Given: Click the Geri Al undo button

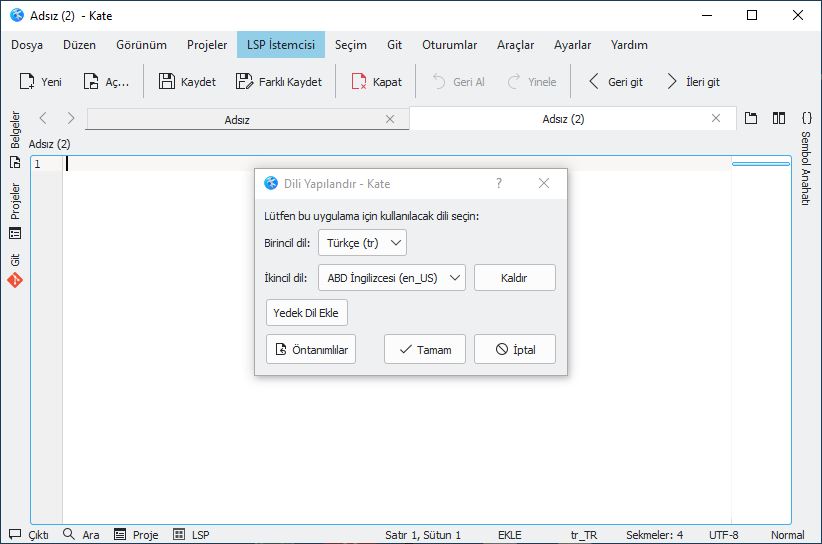Looking at the screenshot, I should (x=459, y=82).
